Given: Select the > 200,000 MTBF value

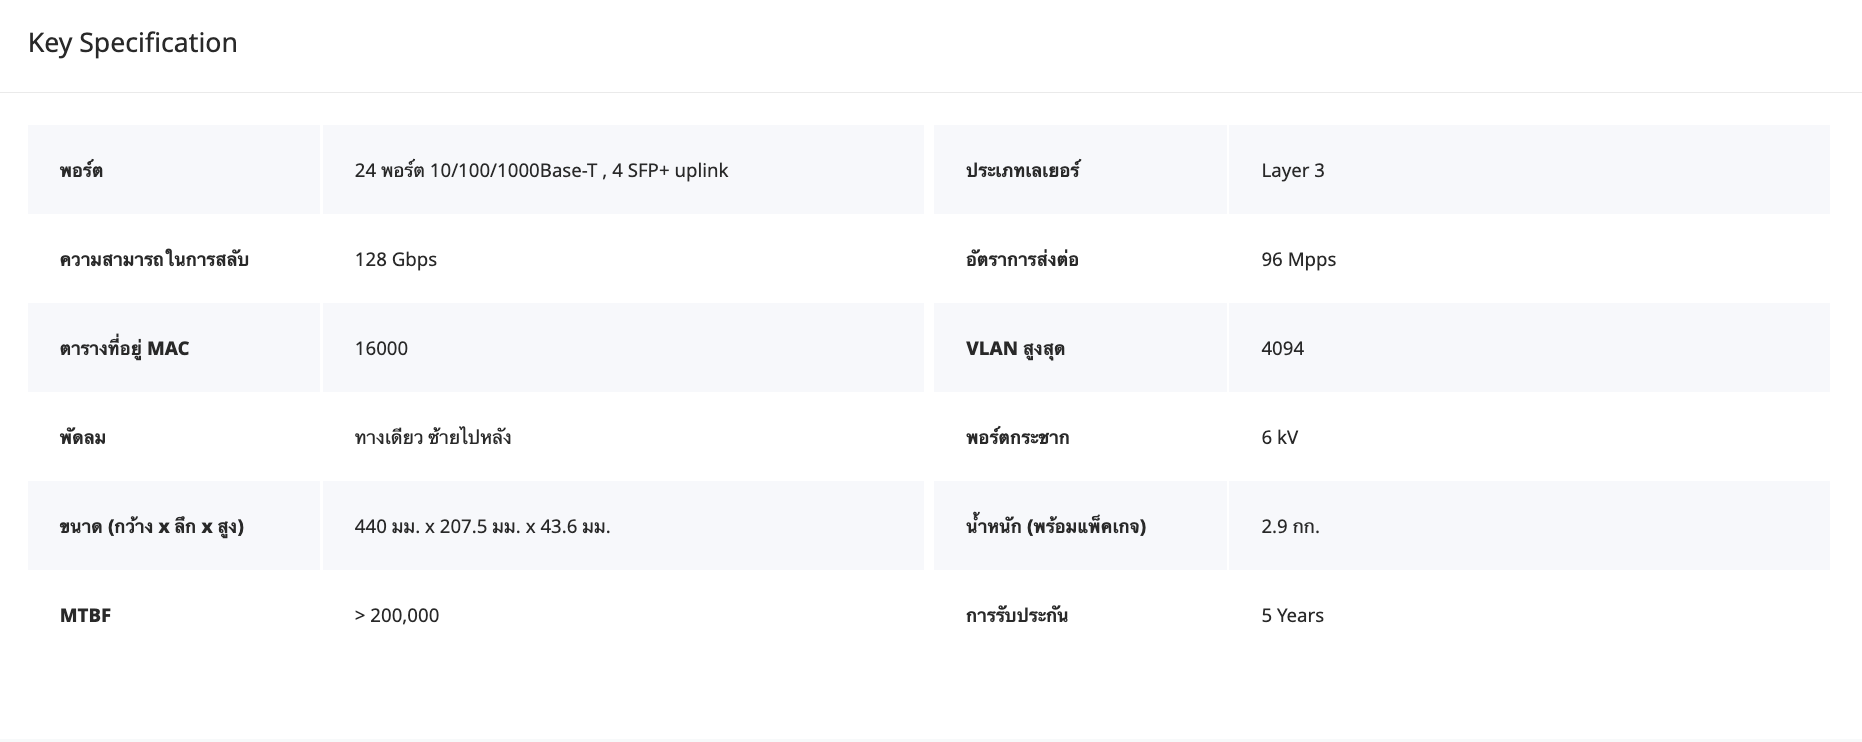Looking at the screenshot, I should [x=396, y=615].
